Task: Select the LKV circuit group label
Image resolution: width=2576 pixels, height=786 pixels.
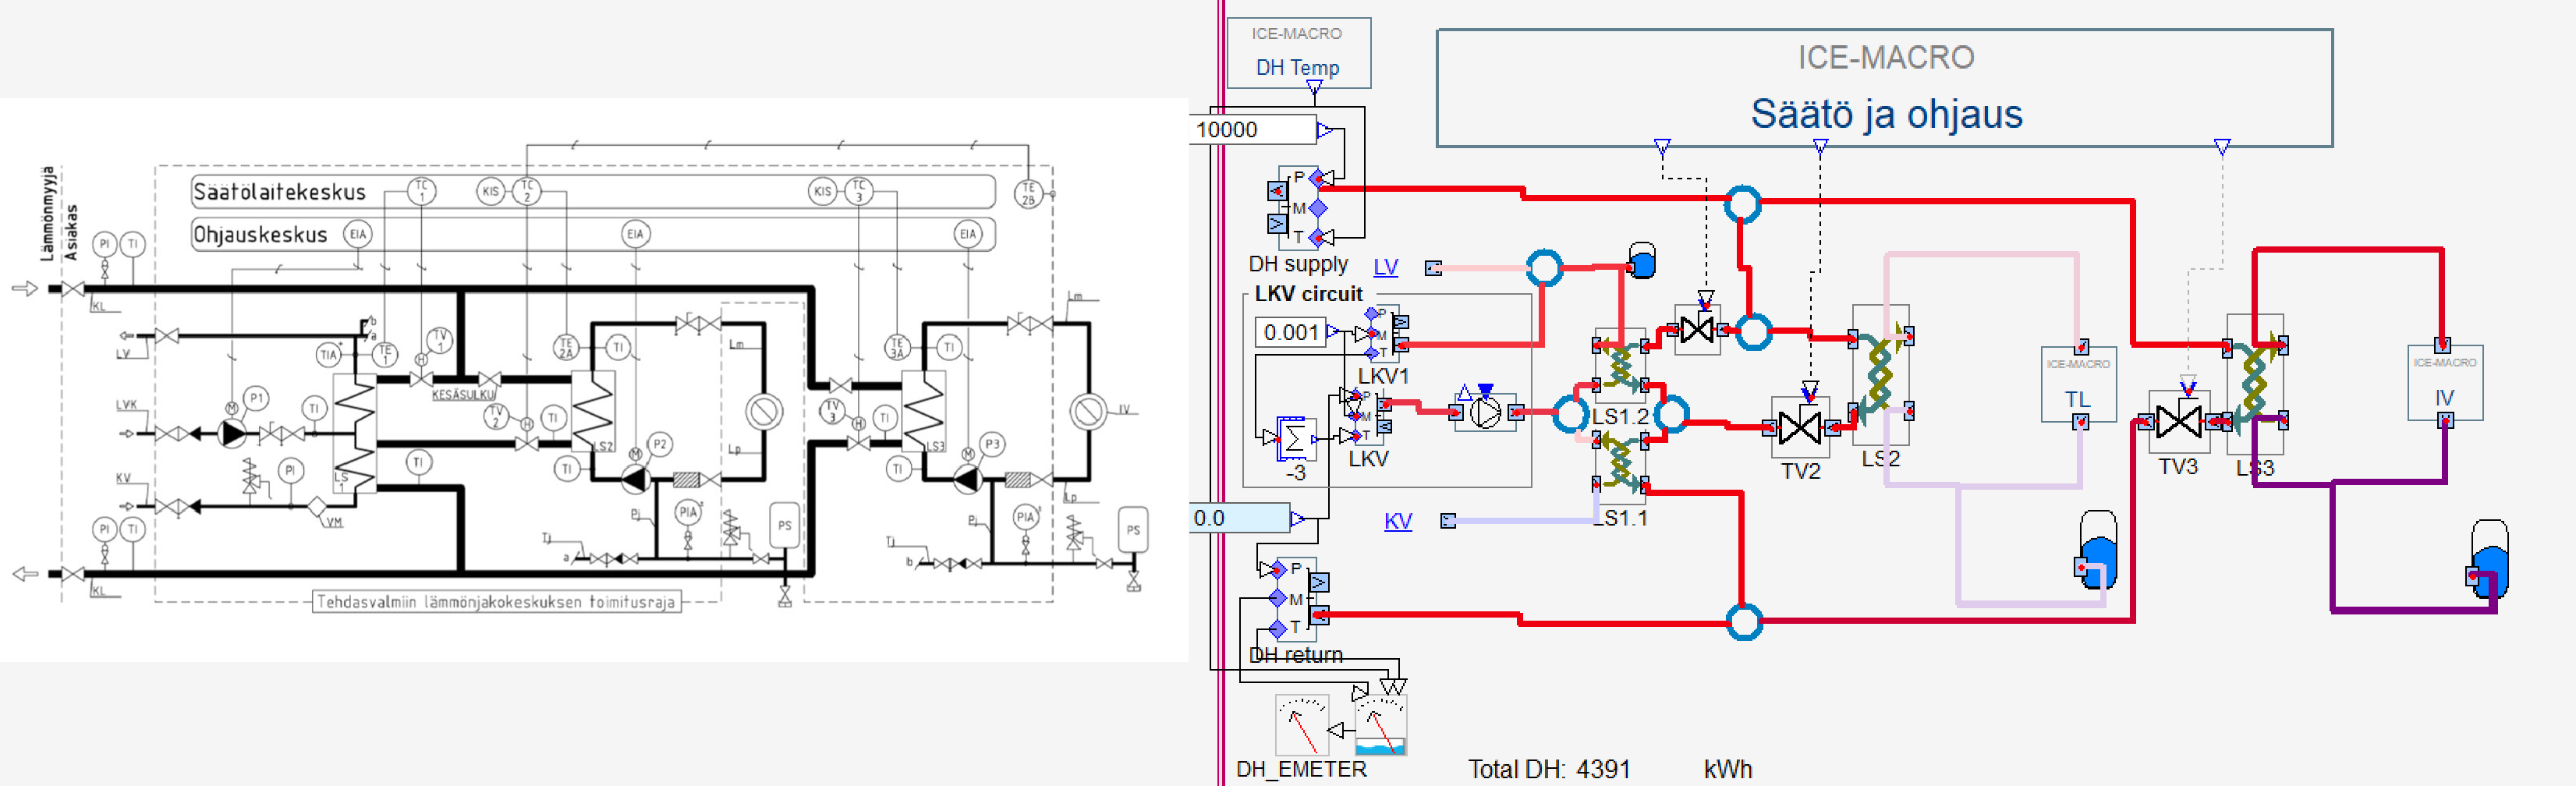Action: tap(1308, 294)
